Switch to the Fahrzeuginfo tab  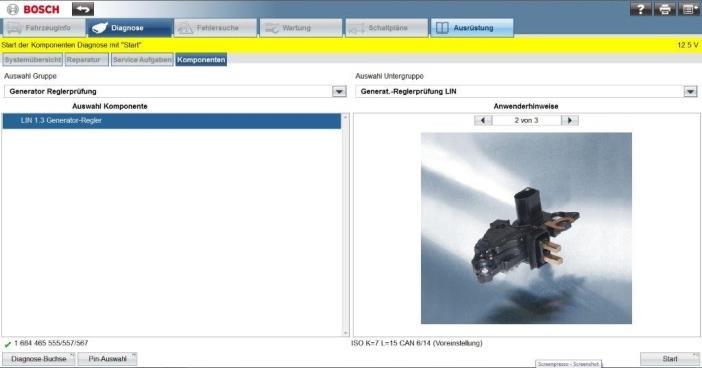point(44,28)
